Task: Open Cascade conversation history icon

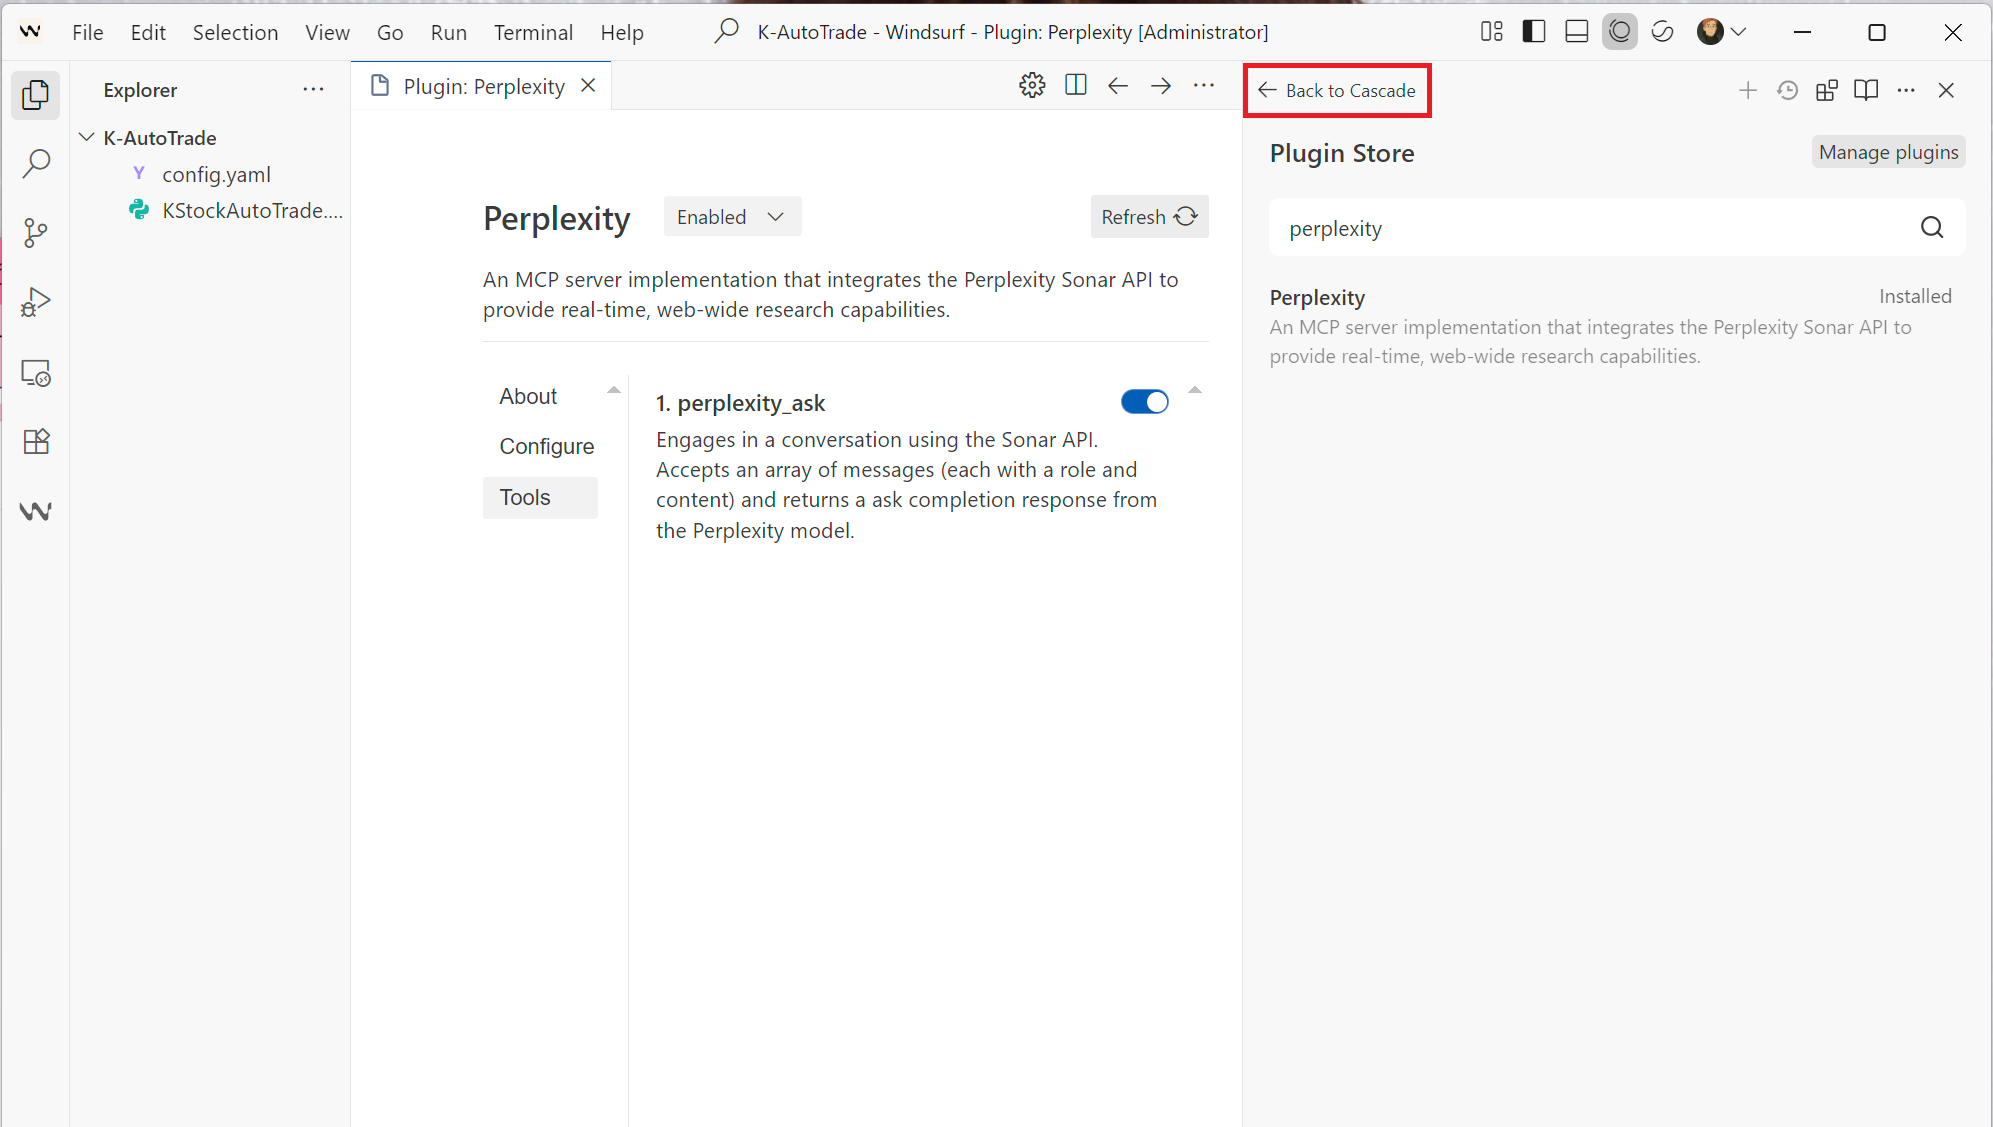Action: [1787, 90]
